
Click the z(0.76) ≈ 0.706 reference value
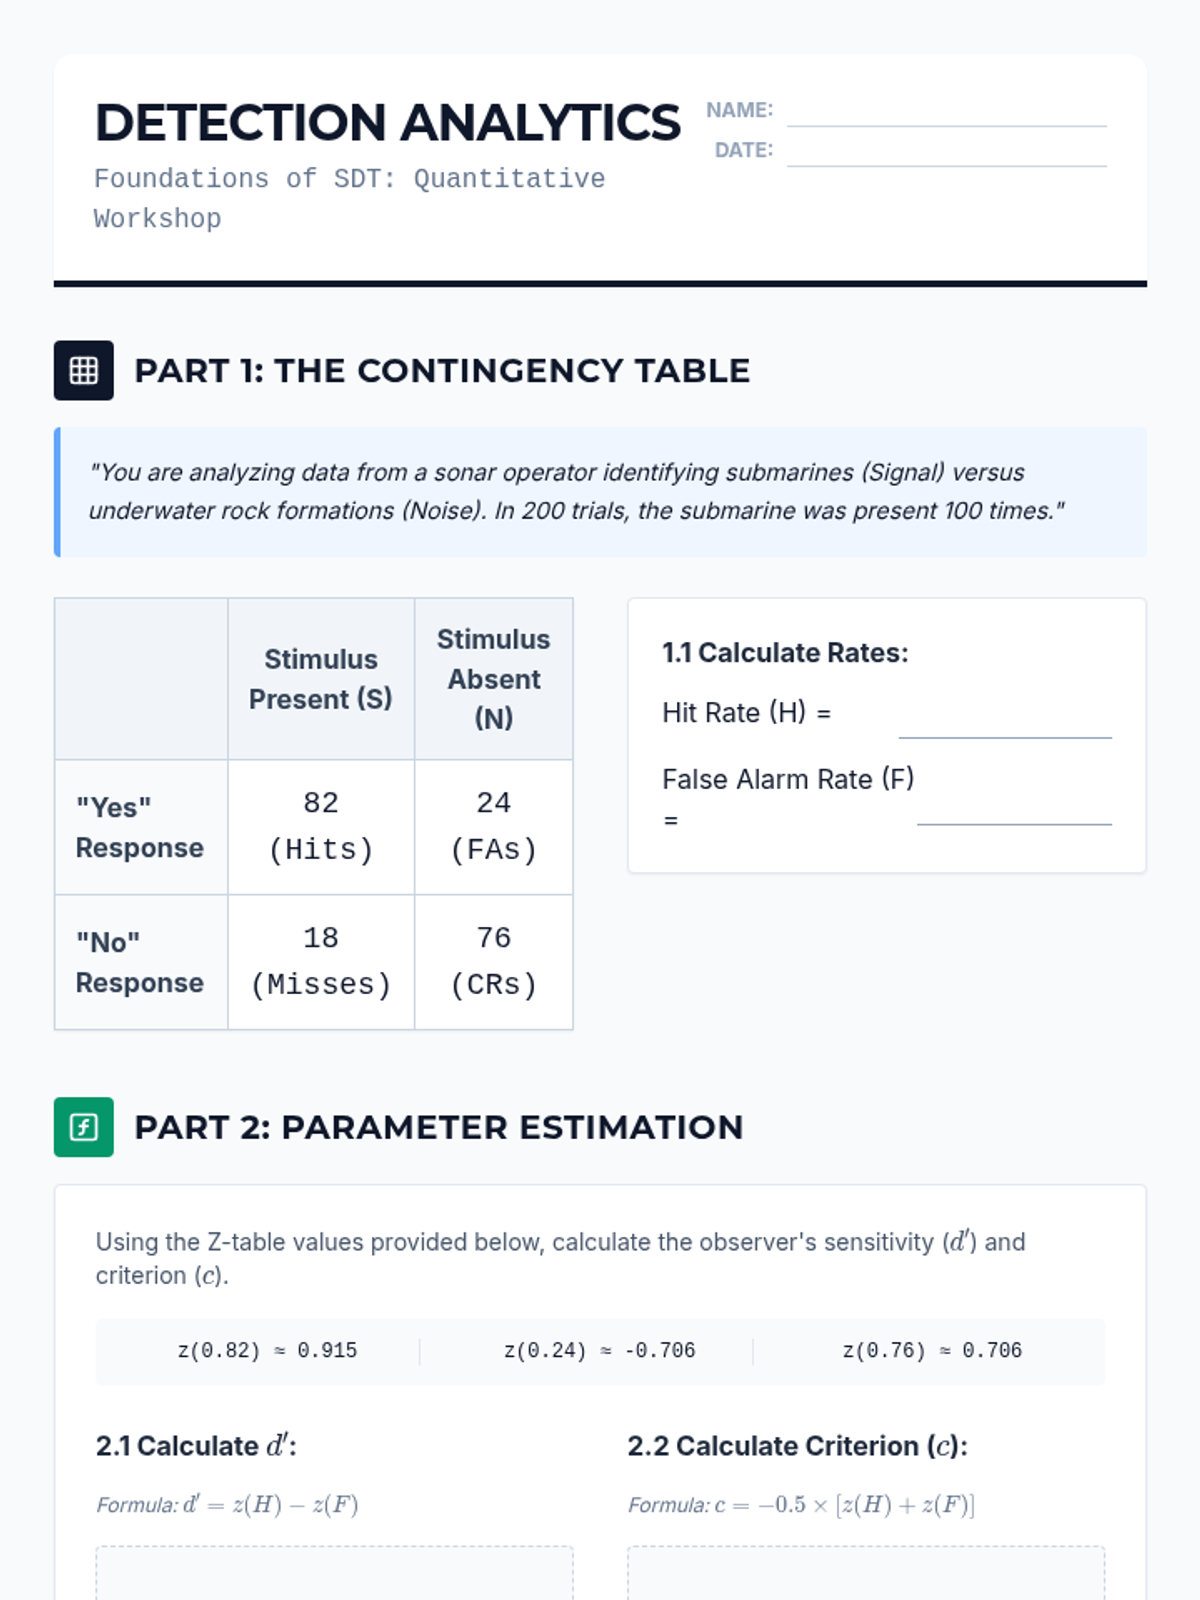932,1351
